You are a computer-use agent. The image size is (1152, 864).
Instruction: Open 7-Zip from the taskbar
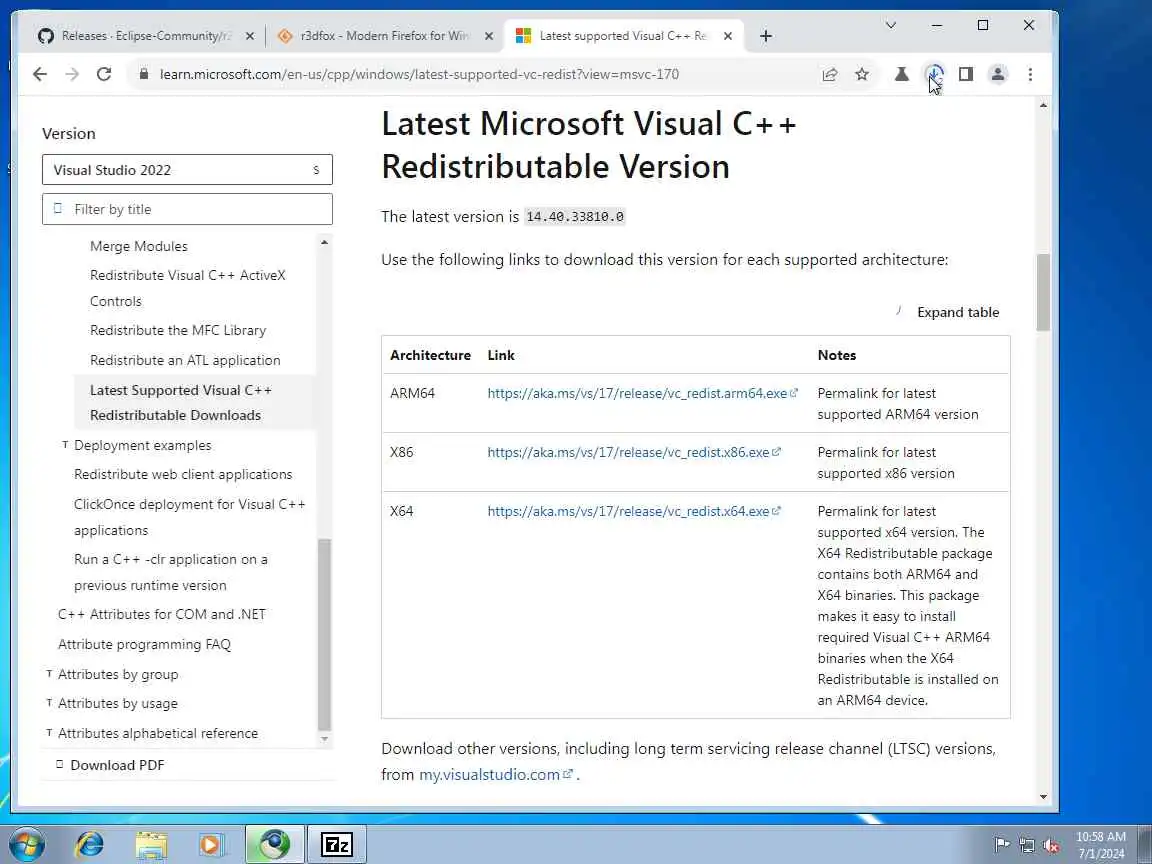[x=336, y=845]
